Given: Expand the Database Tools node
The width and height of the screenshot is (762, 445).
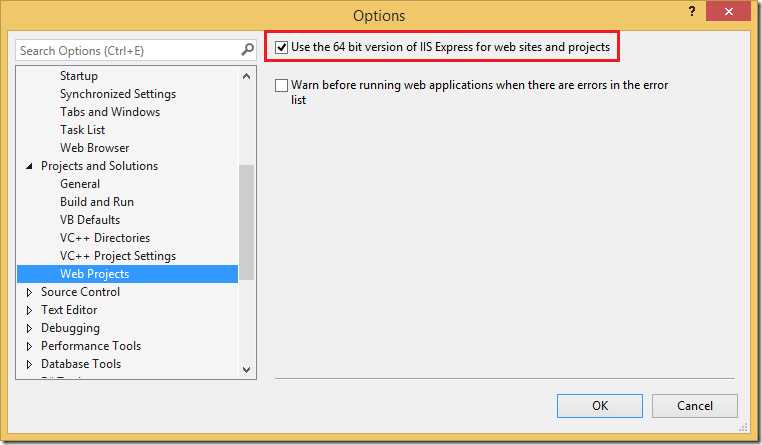Looking at the screenshot, I should 29,364.
